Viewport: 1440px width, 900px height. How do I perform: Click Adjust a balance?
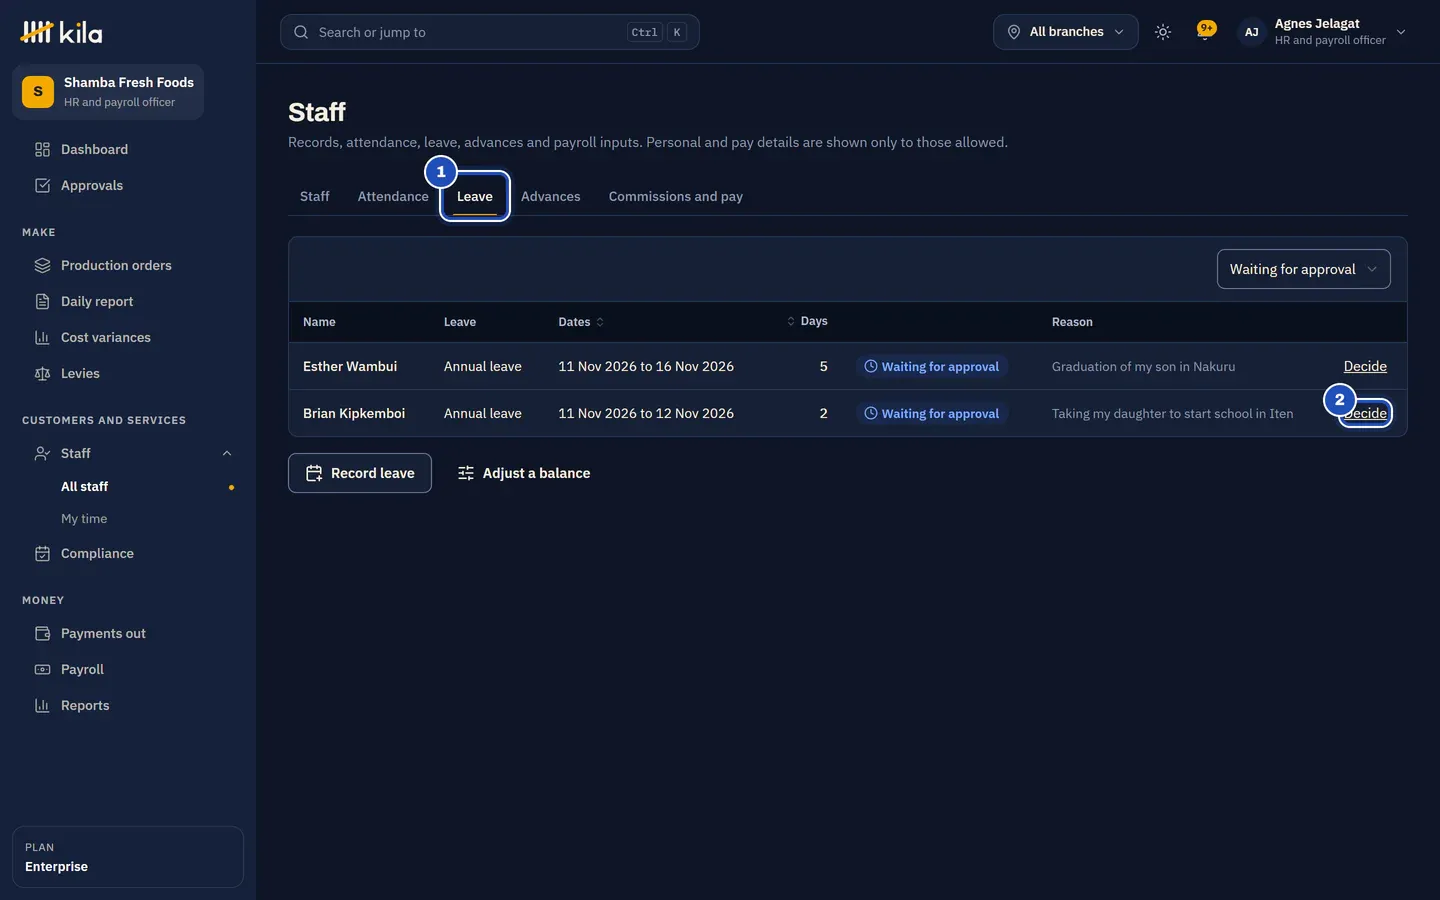[x=524, y=473]
